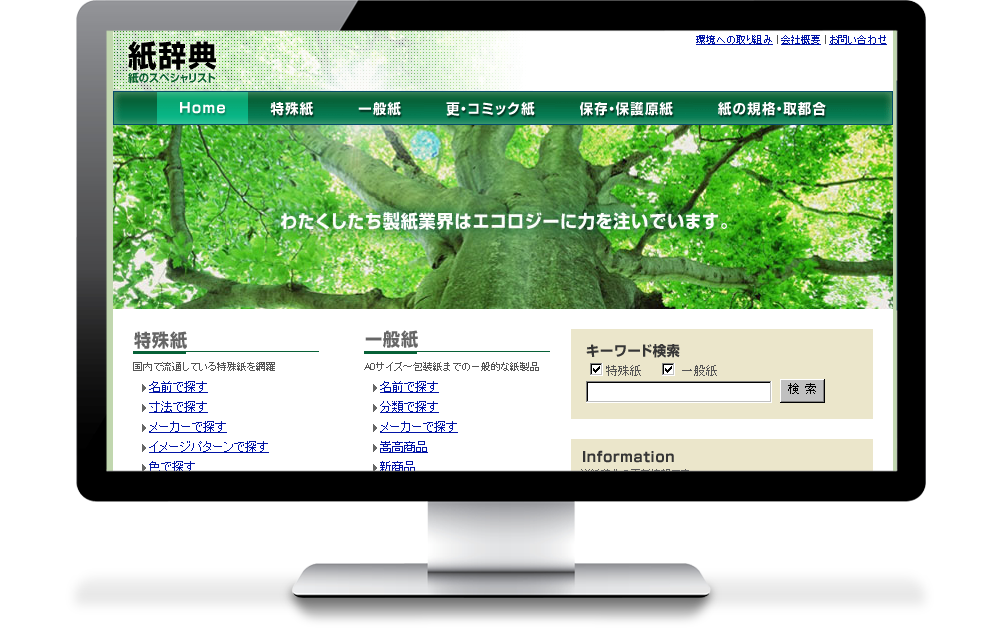Follow the 会社概要 header link
Viewport: 1000px width, 641px height.
pyautogui.click(x=800, y=40)
